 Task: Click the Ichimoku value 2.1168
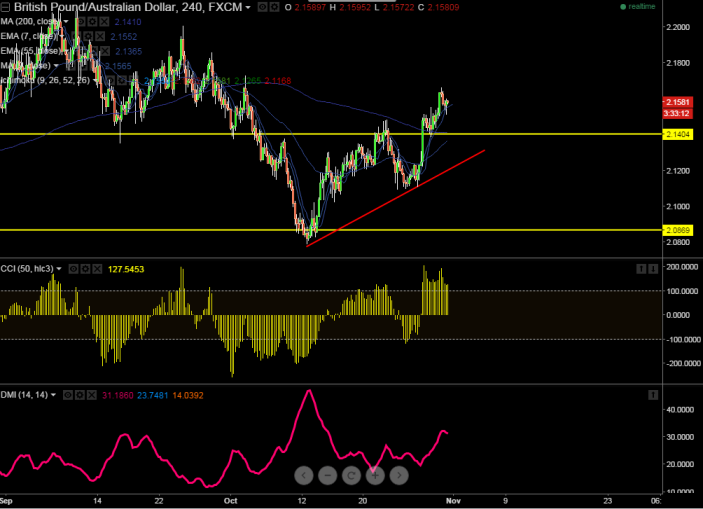pos(278,81)
